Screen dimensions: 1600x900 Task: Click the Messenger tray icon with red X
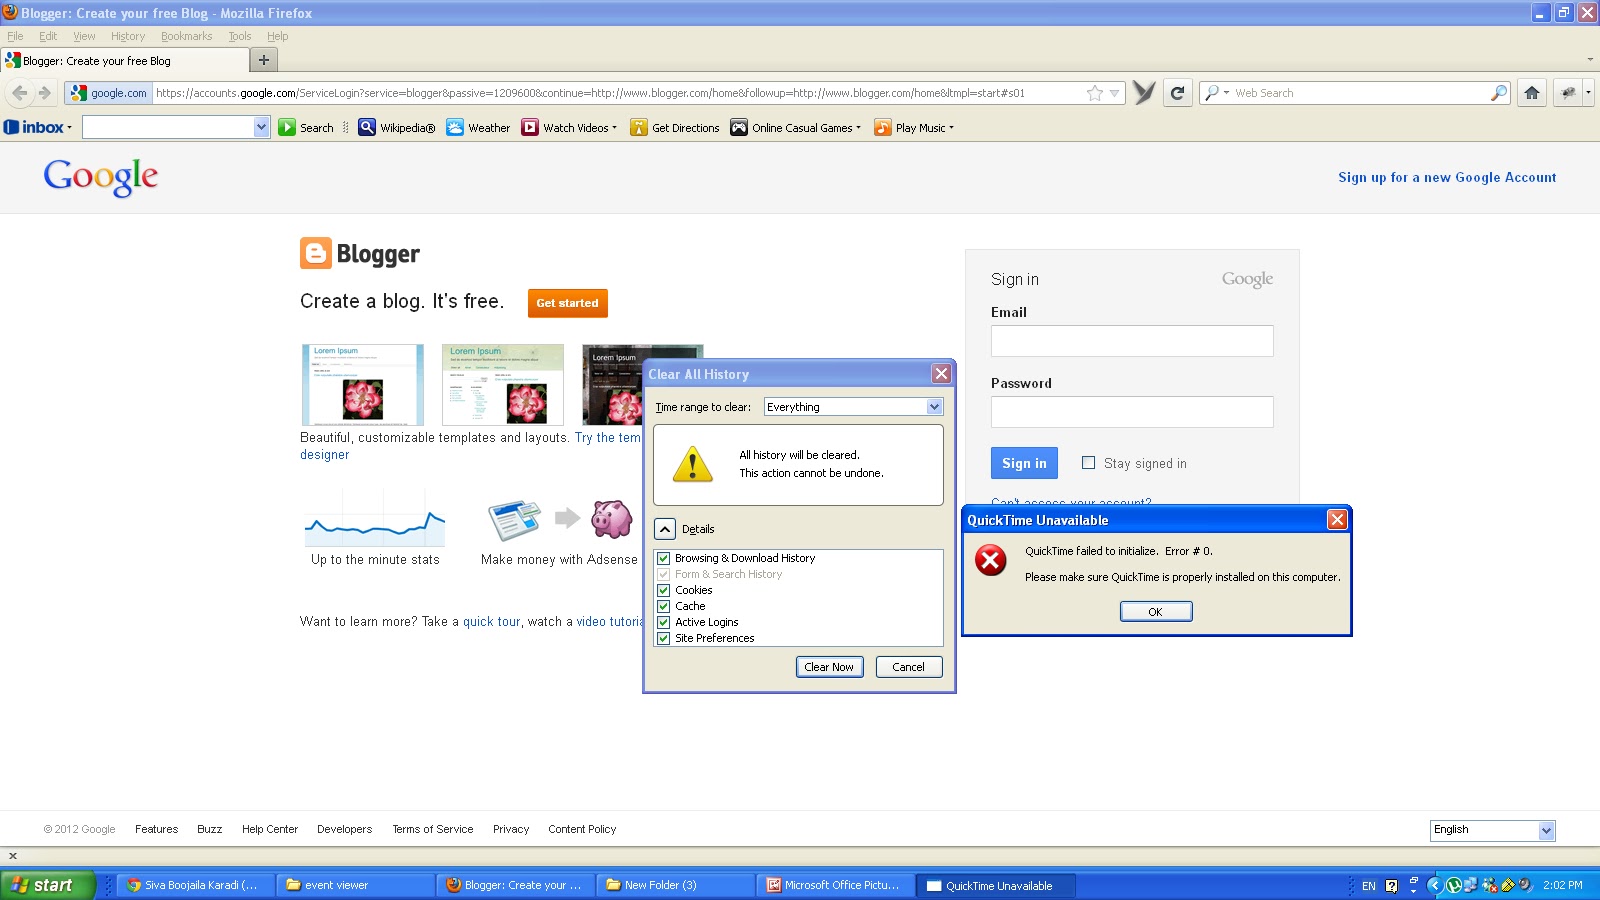(1489, 885)
